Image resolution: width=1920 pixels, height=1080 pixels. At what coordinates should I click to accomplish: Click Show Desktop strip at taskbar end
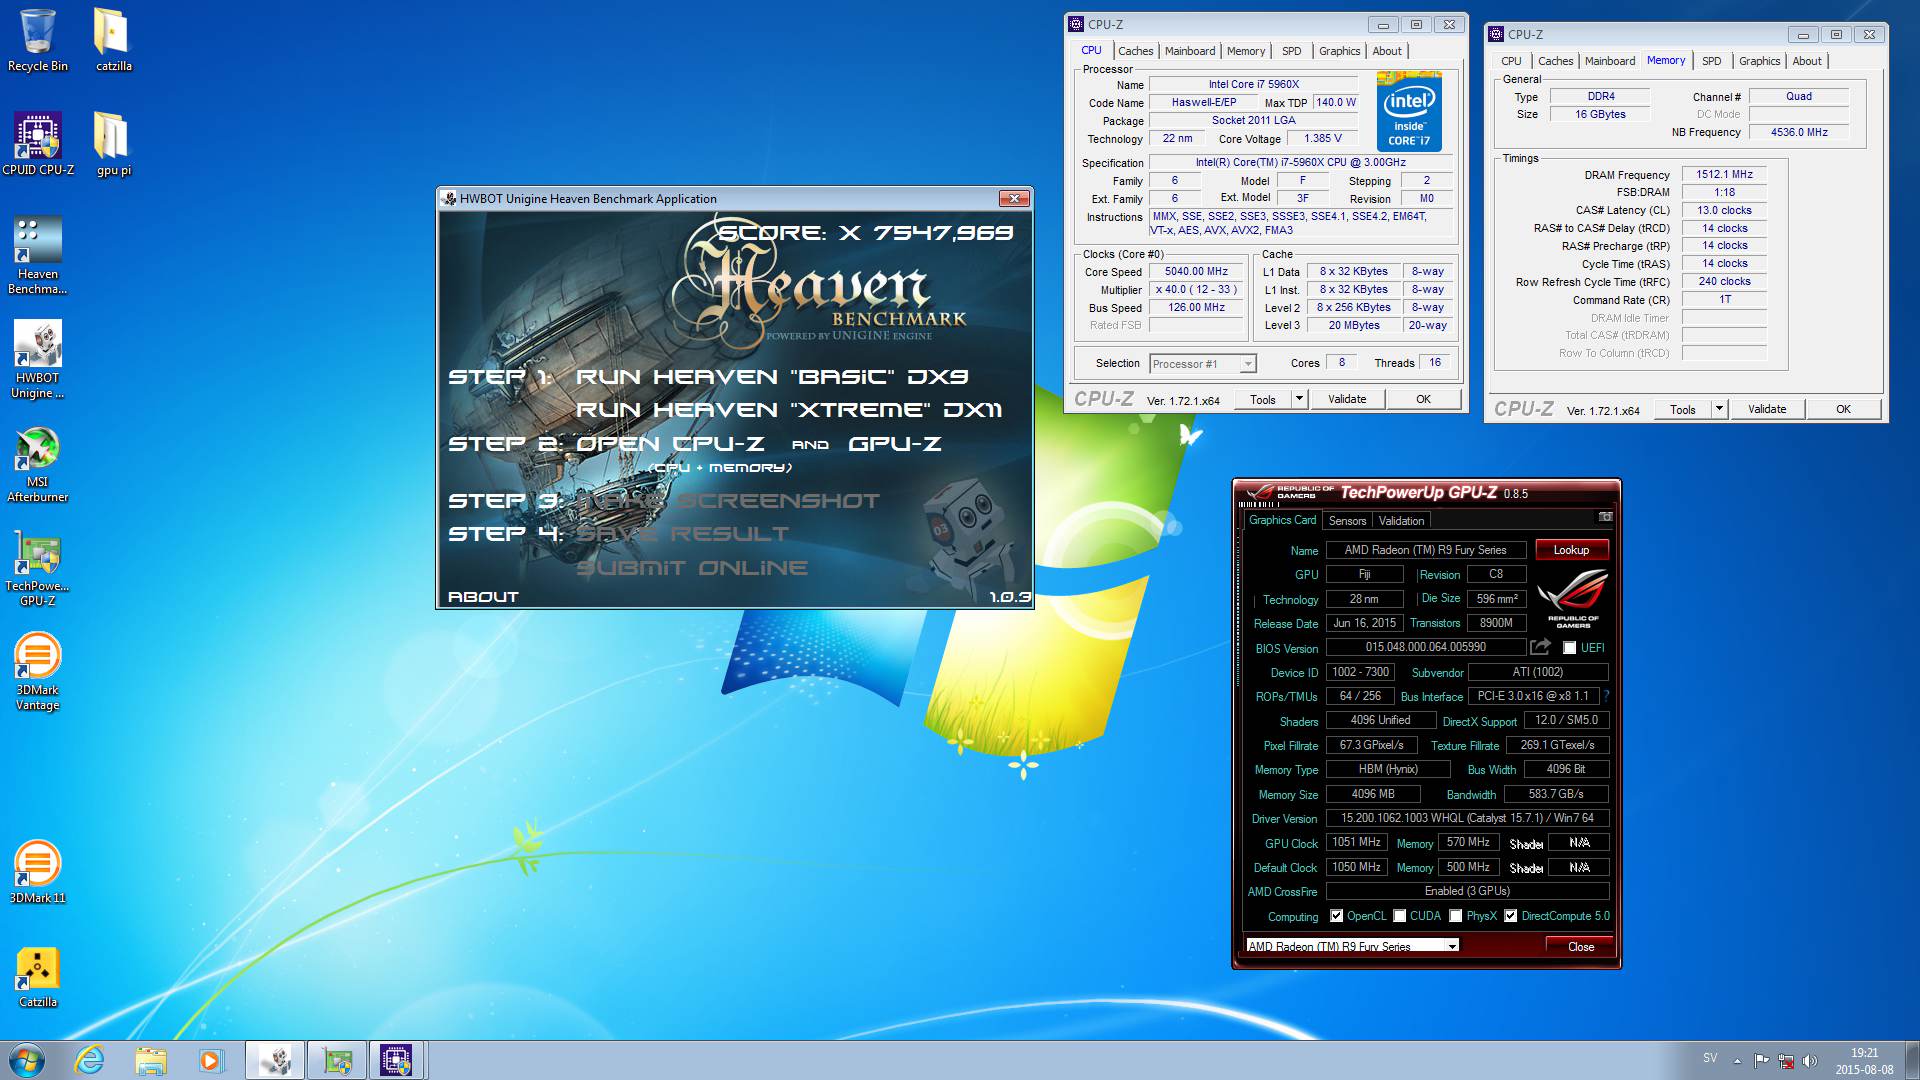1912,1060
